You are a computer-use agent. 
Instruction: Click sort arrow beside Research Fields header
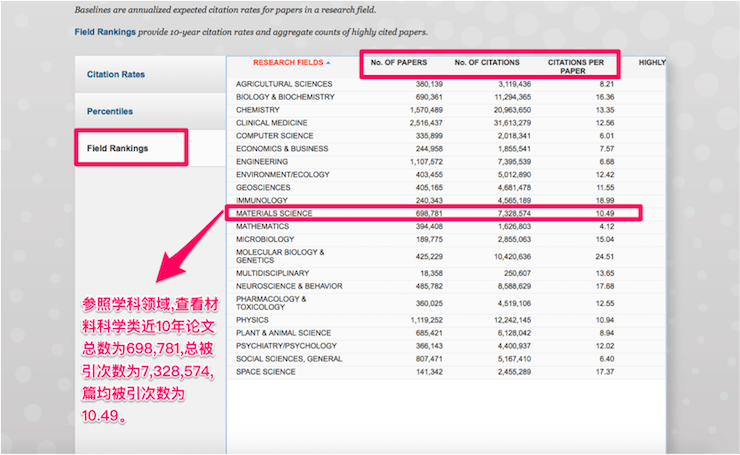coord(328,63)
